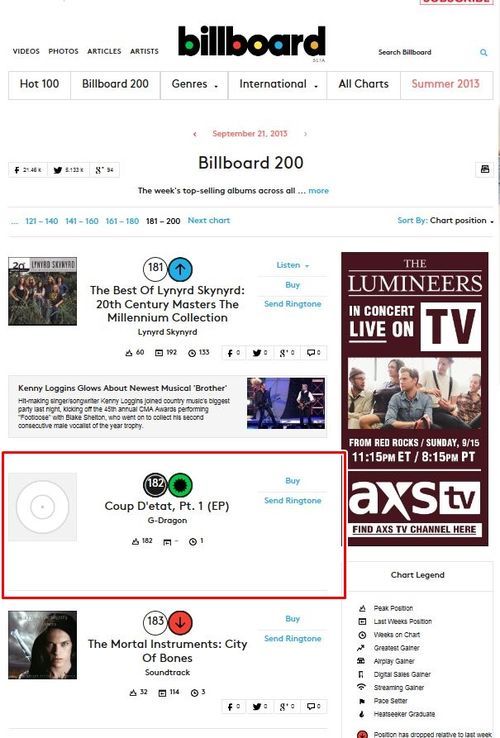Expand the Genres dropdown menu
500x738 pixels.
[x=194, y=84]
